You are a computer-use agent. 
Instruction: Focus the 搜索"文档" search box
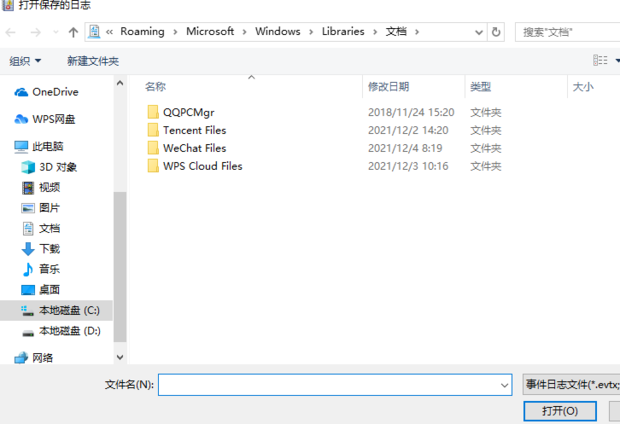[567, 32]
